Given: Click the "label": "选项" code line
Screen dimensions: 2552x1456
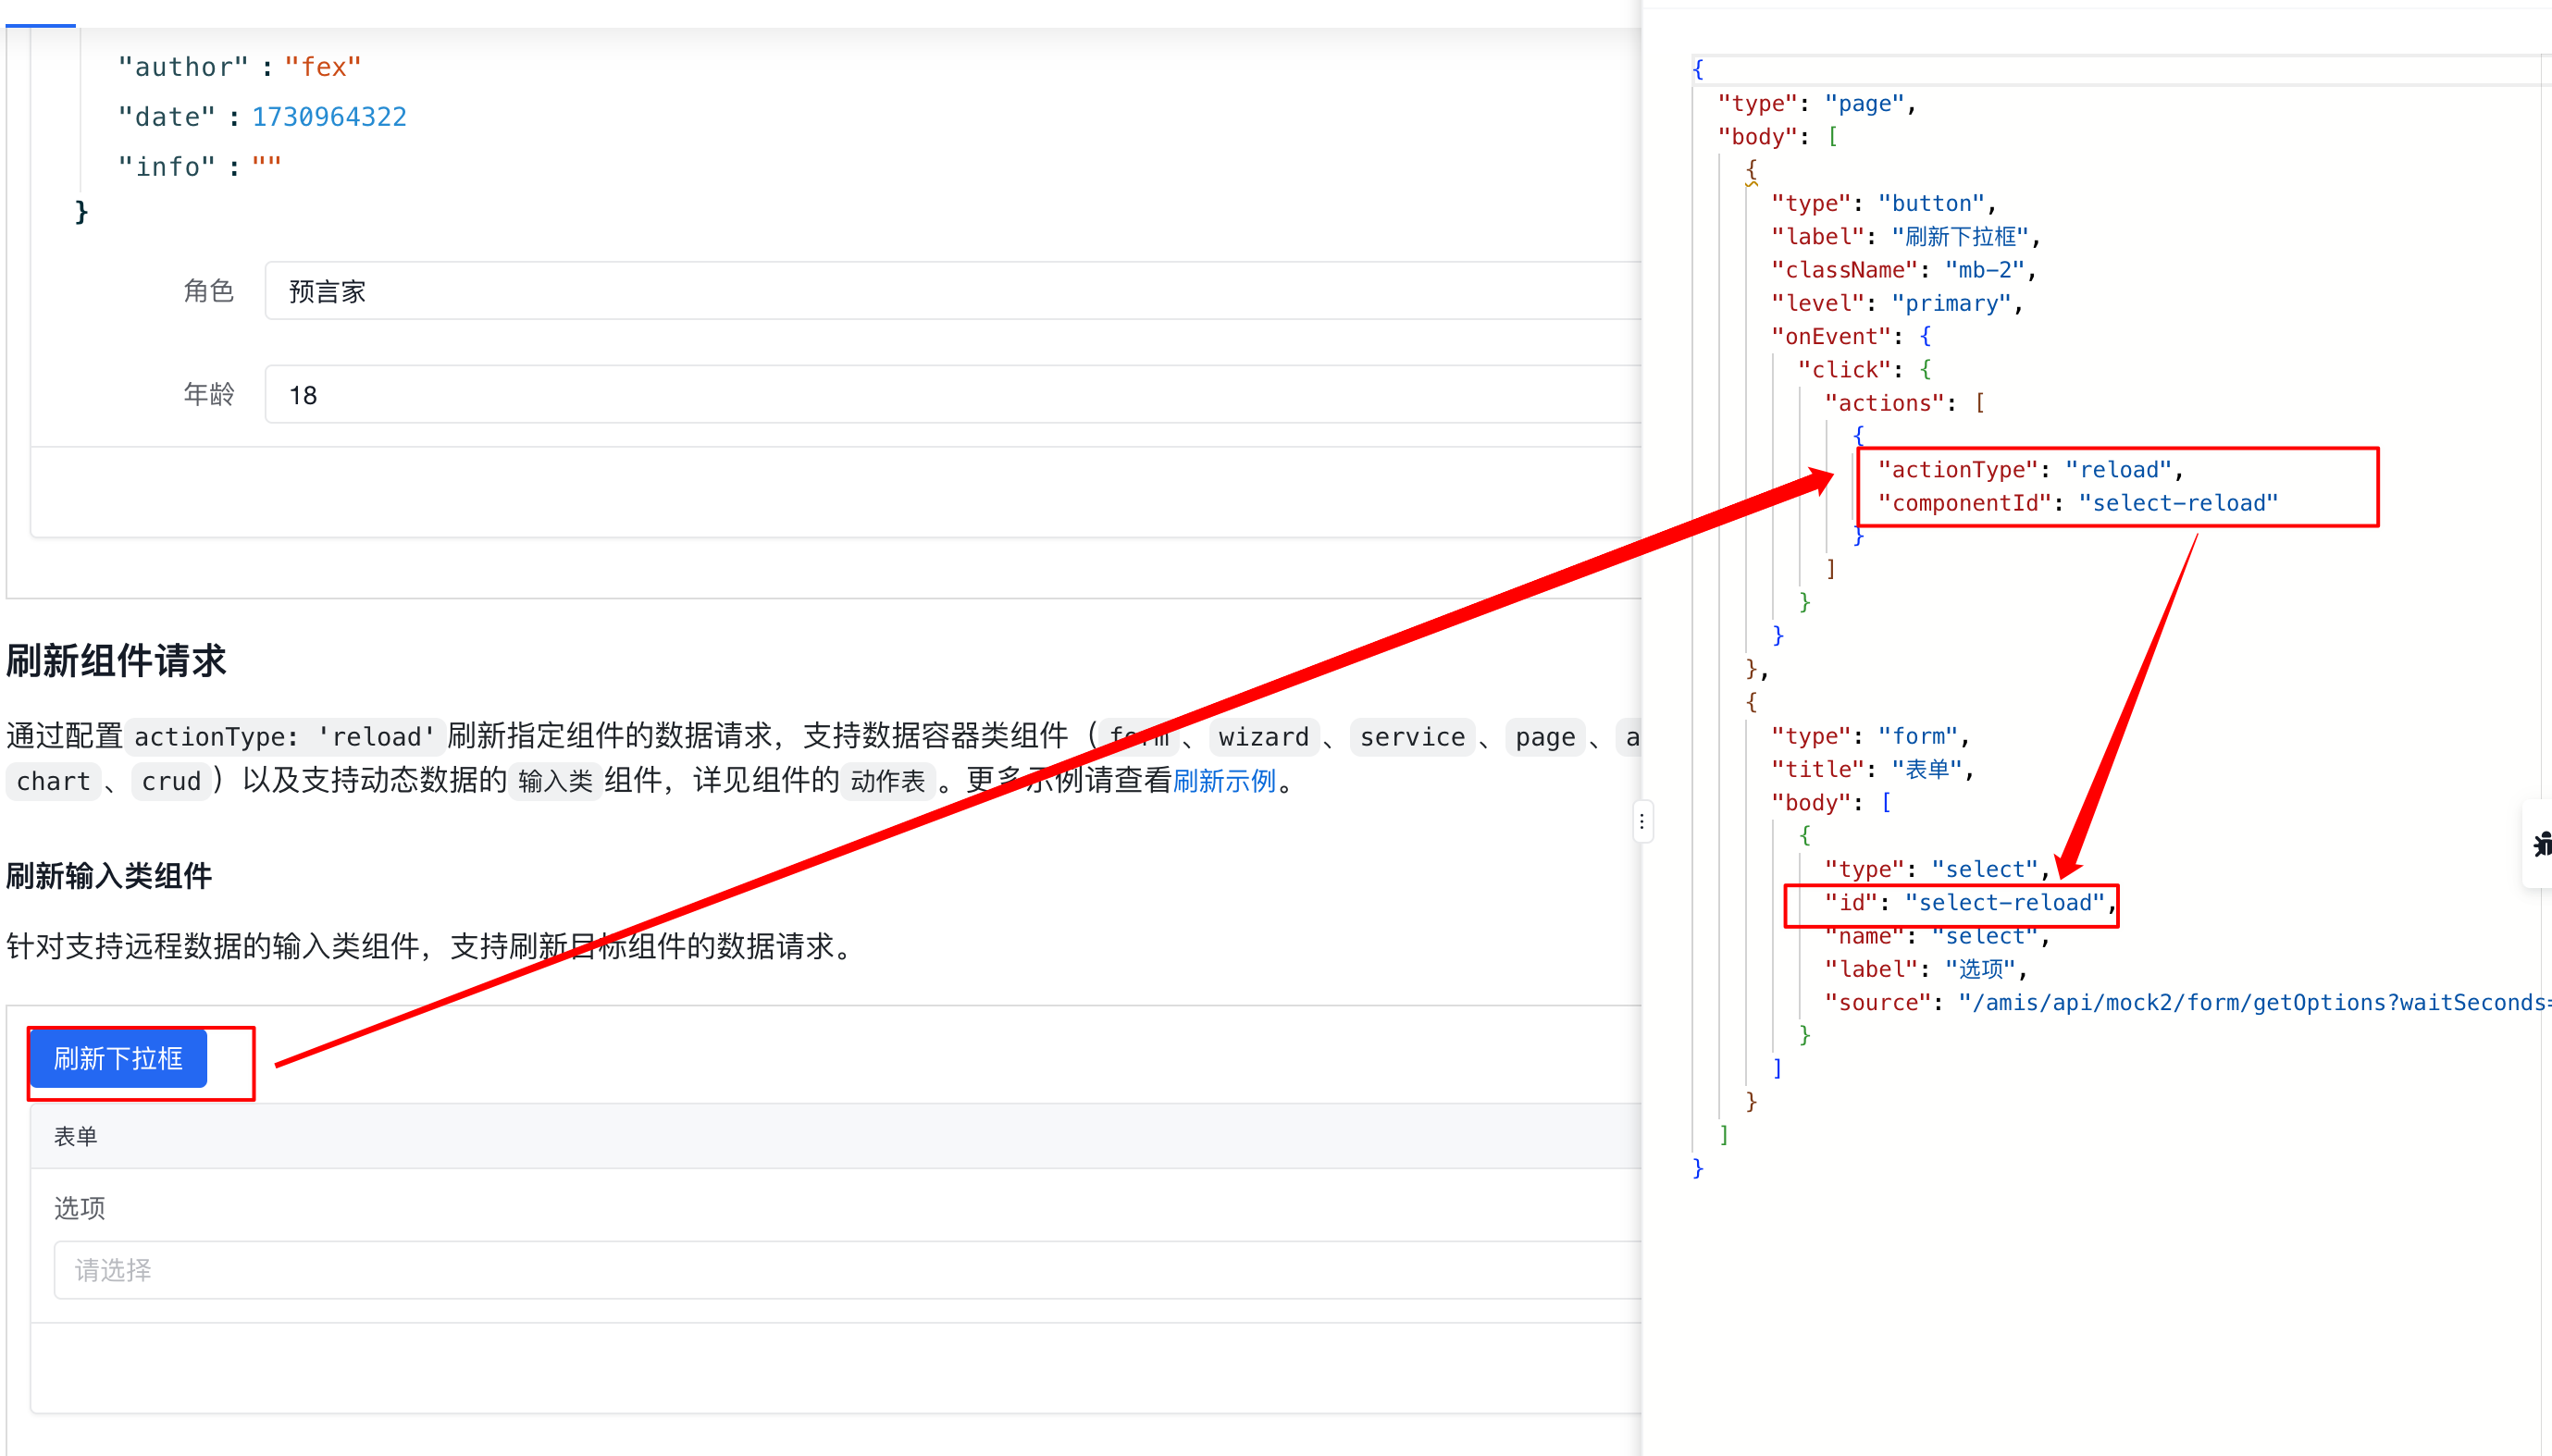Looking at the screenshot, I should 1926,969.
